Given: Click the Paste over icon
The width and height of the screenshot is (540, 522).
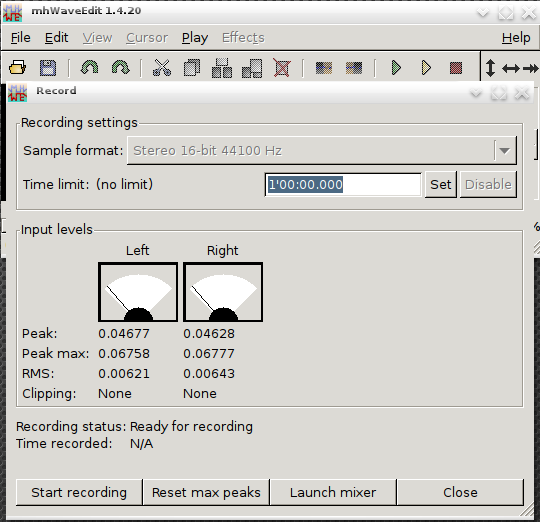Looking at the screenshot, I should tap(252, 68).
